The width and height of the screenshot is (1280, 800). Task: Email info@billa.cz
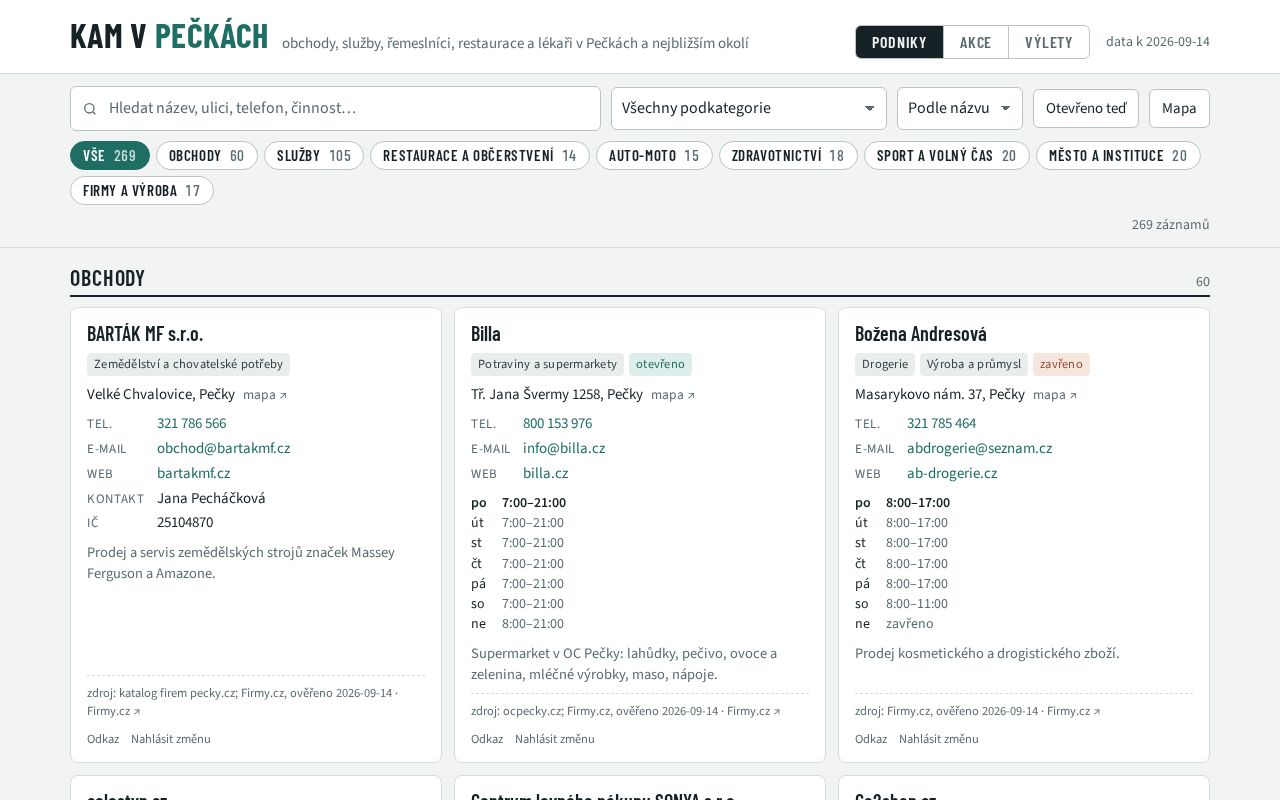point(564,448)
